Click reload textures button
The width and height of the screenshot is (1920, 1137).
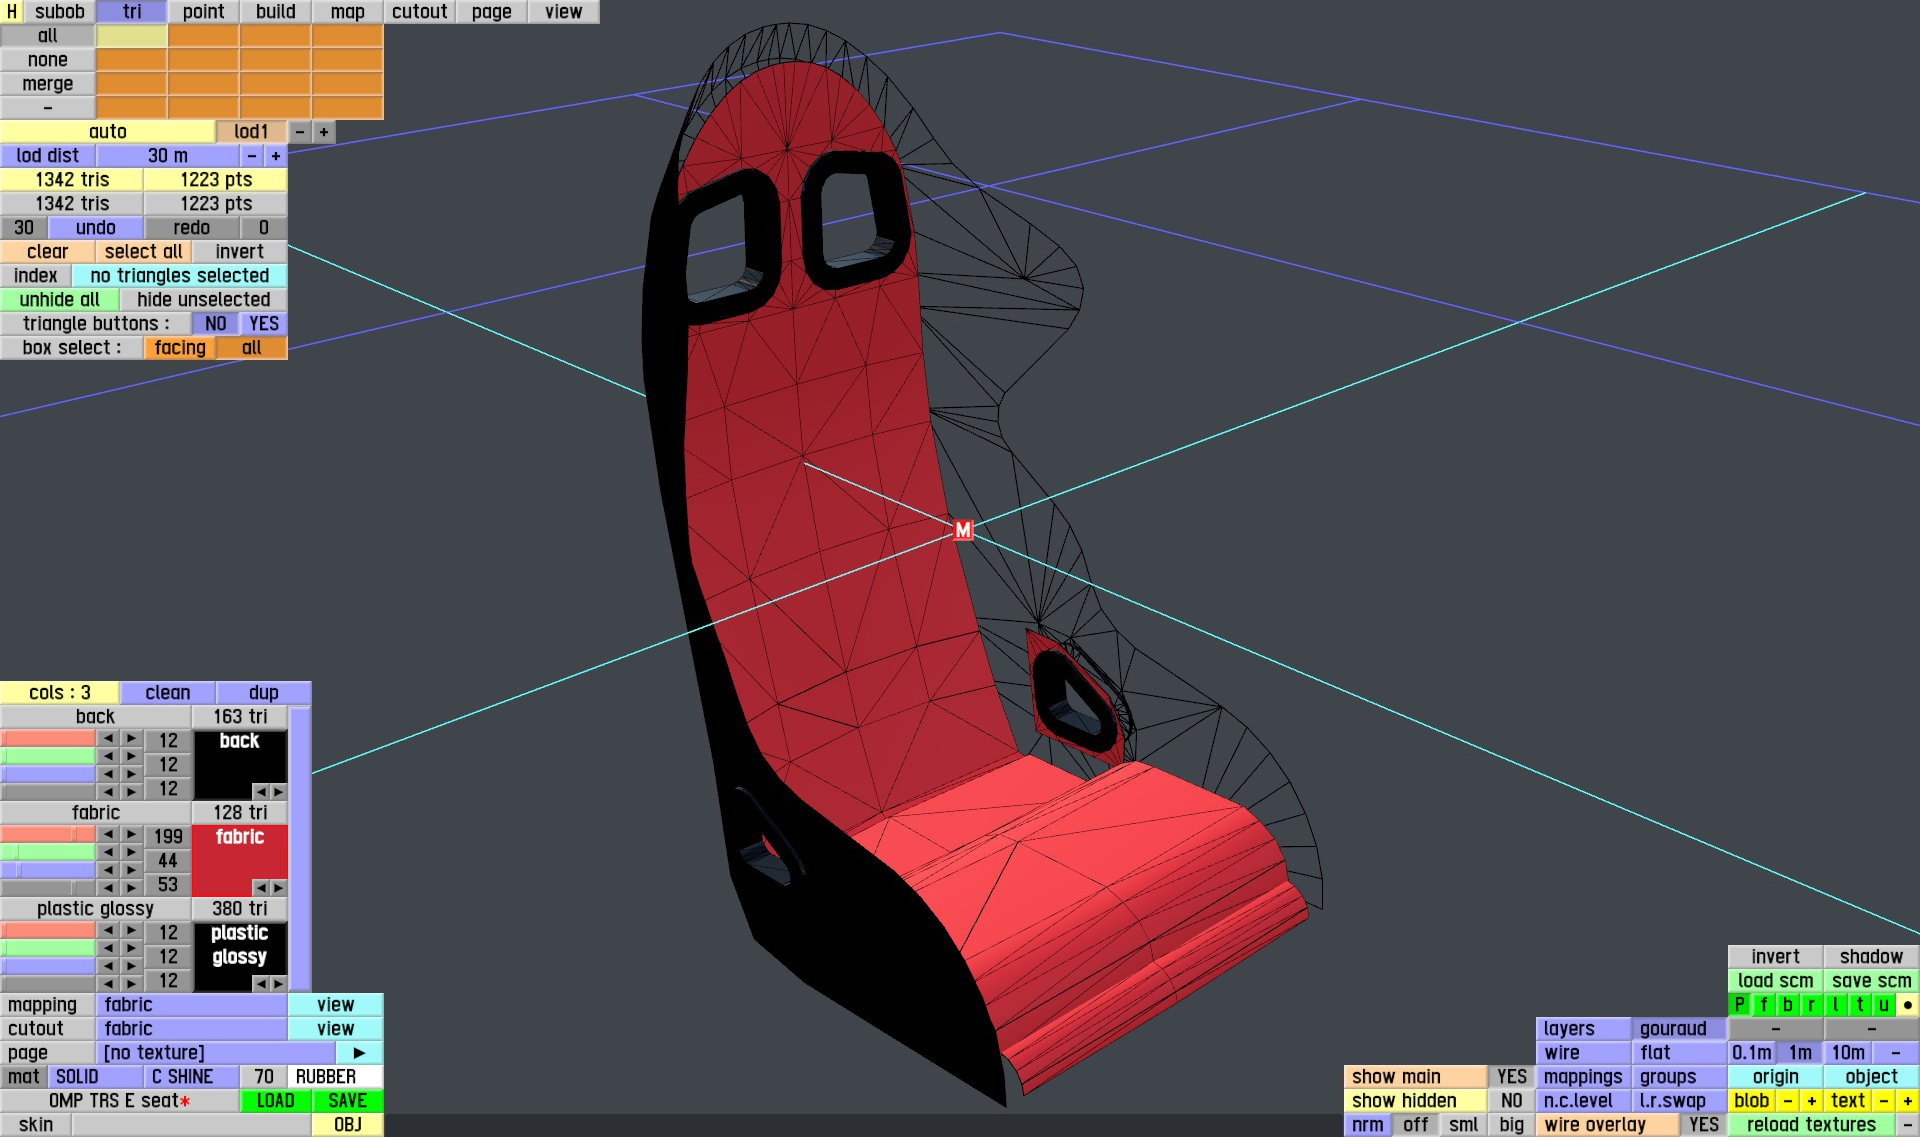[1811, 1125]
